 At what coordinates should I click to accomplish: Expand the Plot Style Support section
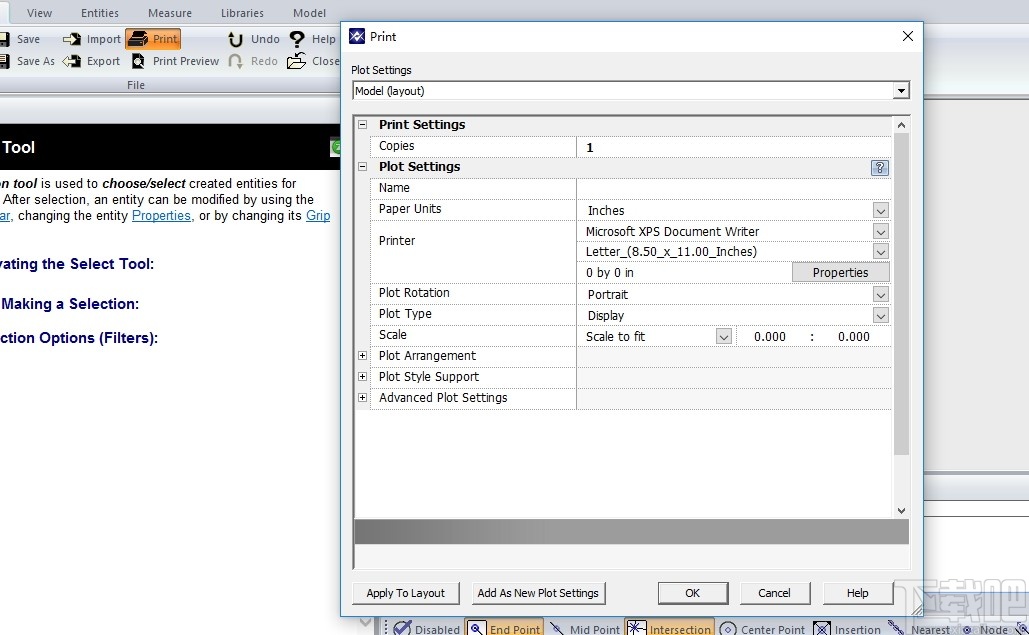click(x=362, y=377)
